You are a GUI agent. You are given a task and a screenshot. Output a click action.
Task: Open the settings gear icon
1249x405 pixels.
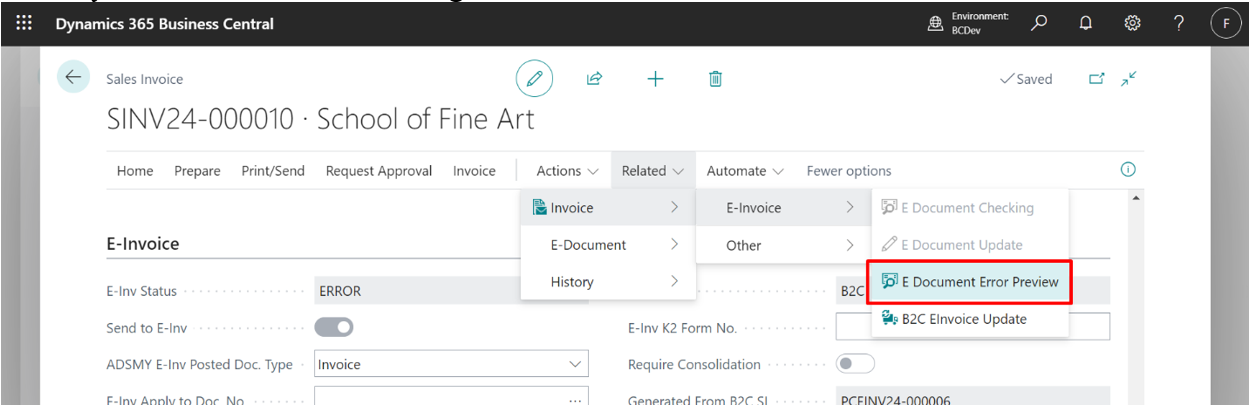tap(1132, 23)
